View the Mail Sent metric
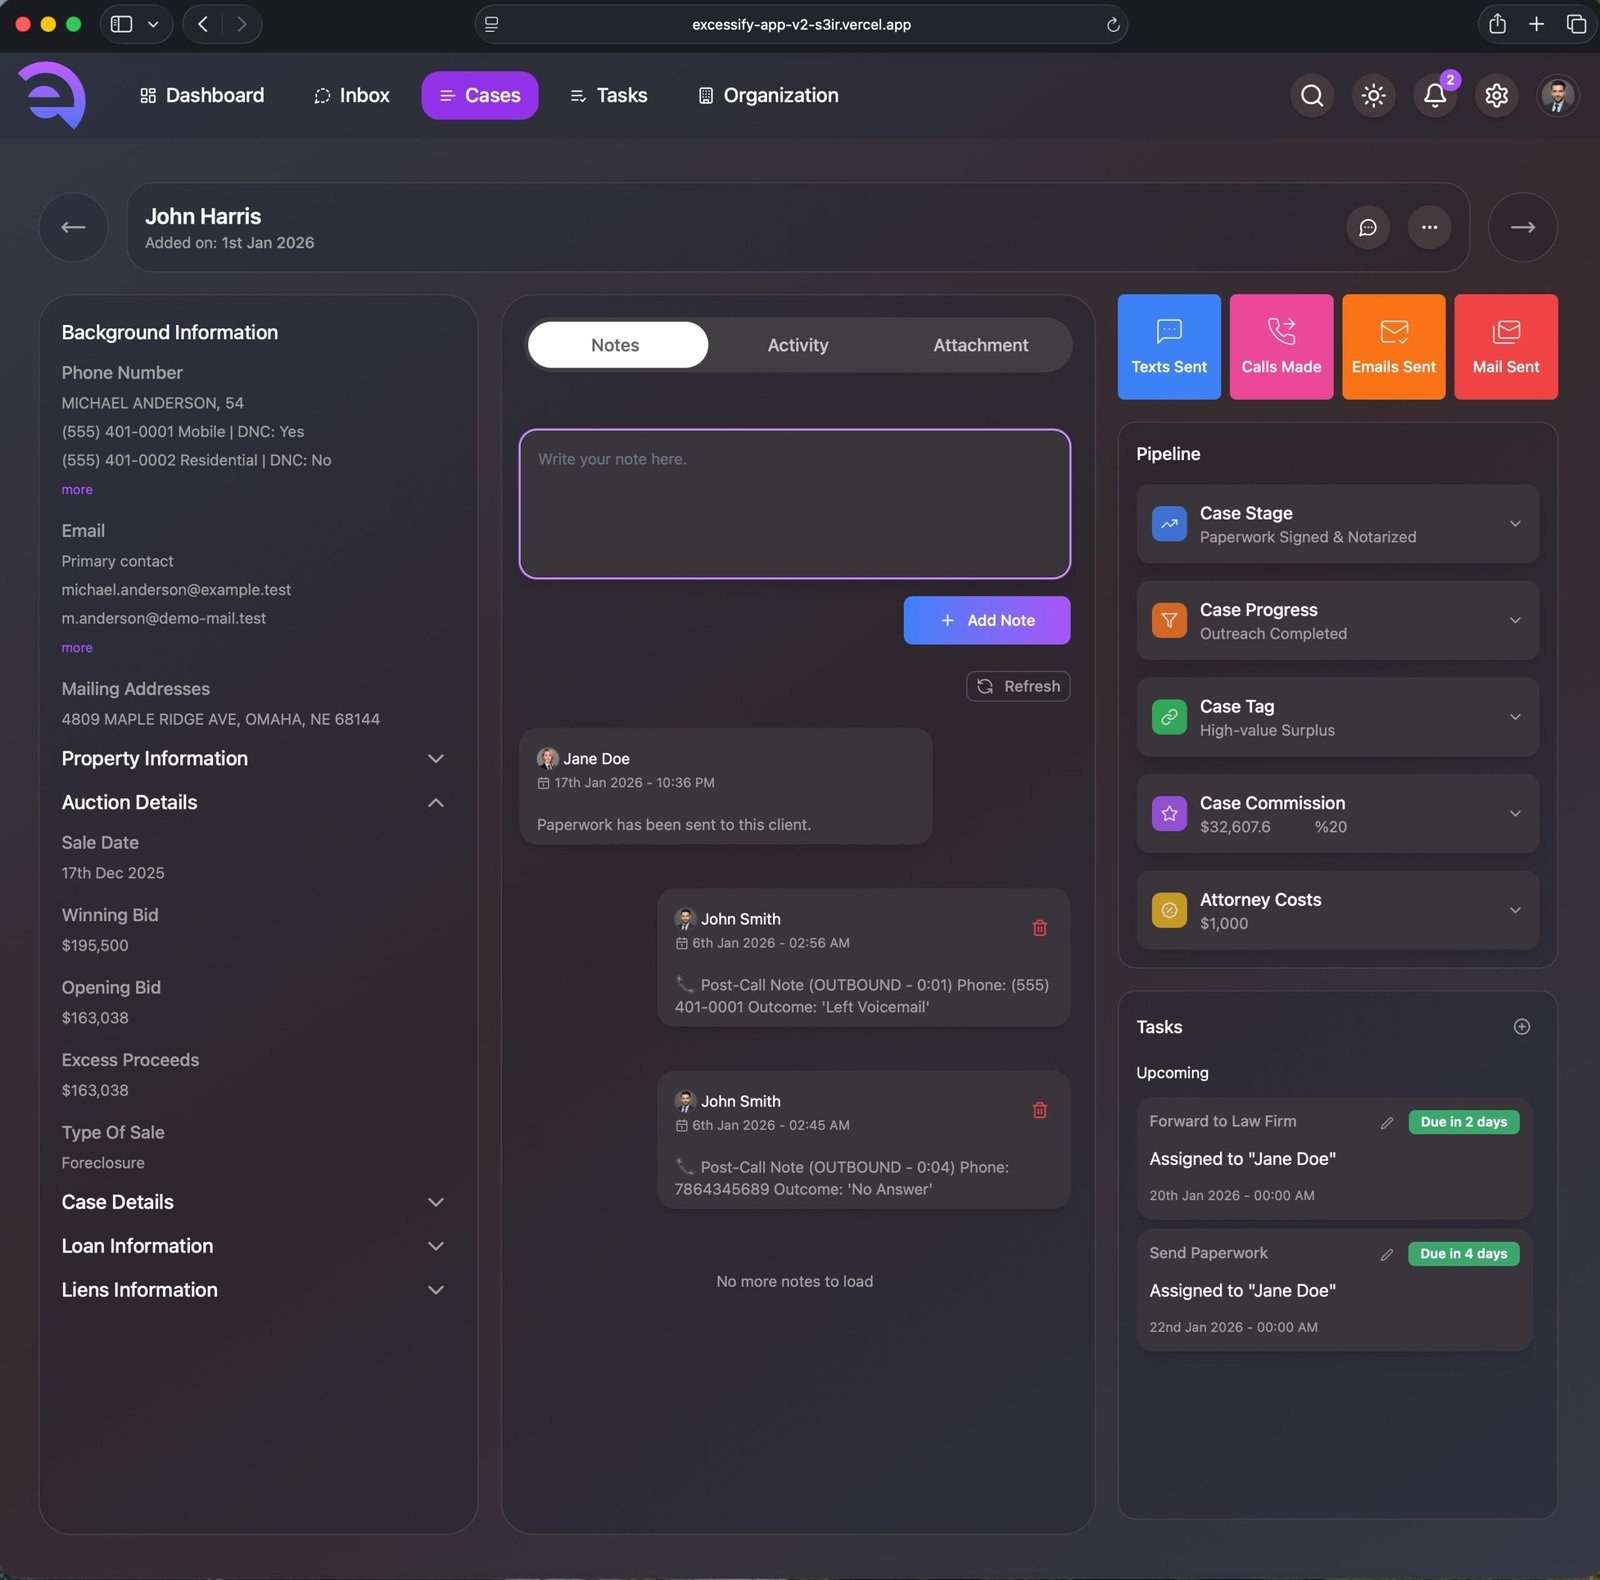 pos(1506,346)
